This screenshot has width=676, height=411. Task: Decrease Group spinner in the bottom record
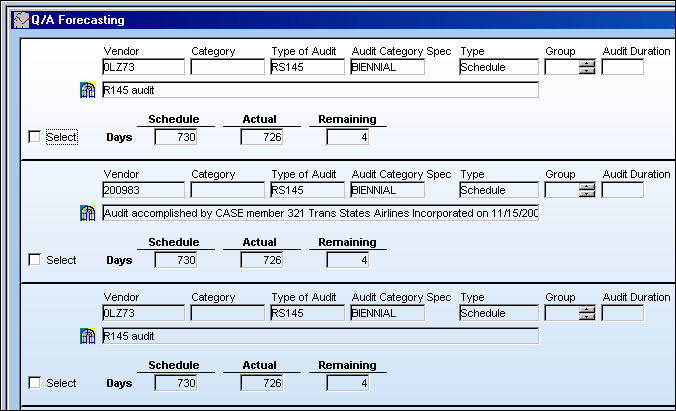pyautogui.click(x=587, y=316)
